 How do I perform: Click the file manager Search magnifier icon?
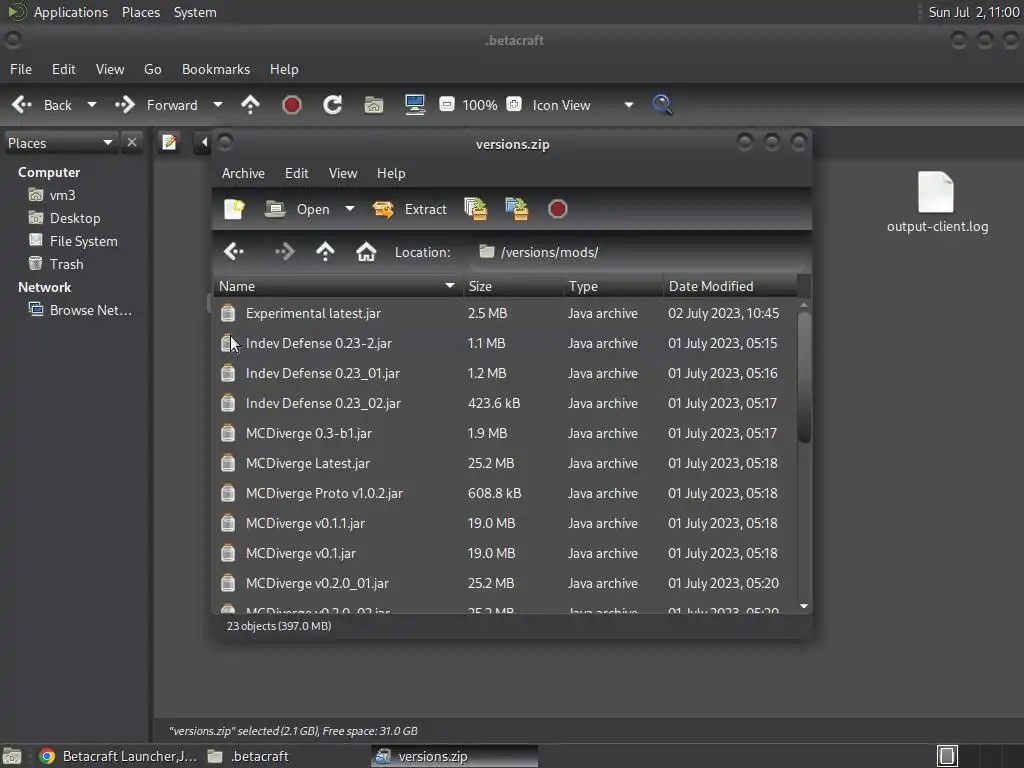click(662, 104)
